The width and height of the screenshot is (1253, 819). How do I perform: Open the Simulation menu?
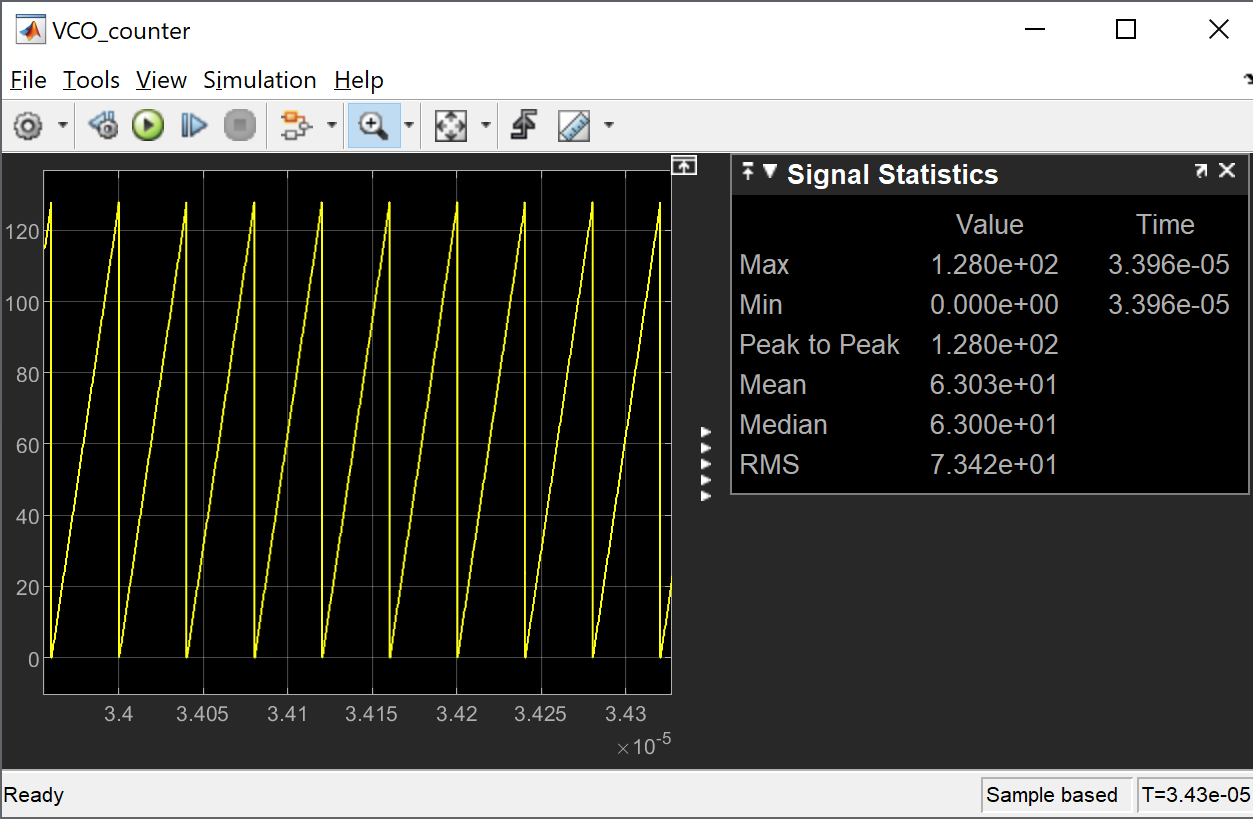coord(259,80)
